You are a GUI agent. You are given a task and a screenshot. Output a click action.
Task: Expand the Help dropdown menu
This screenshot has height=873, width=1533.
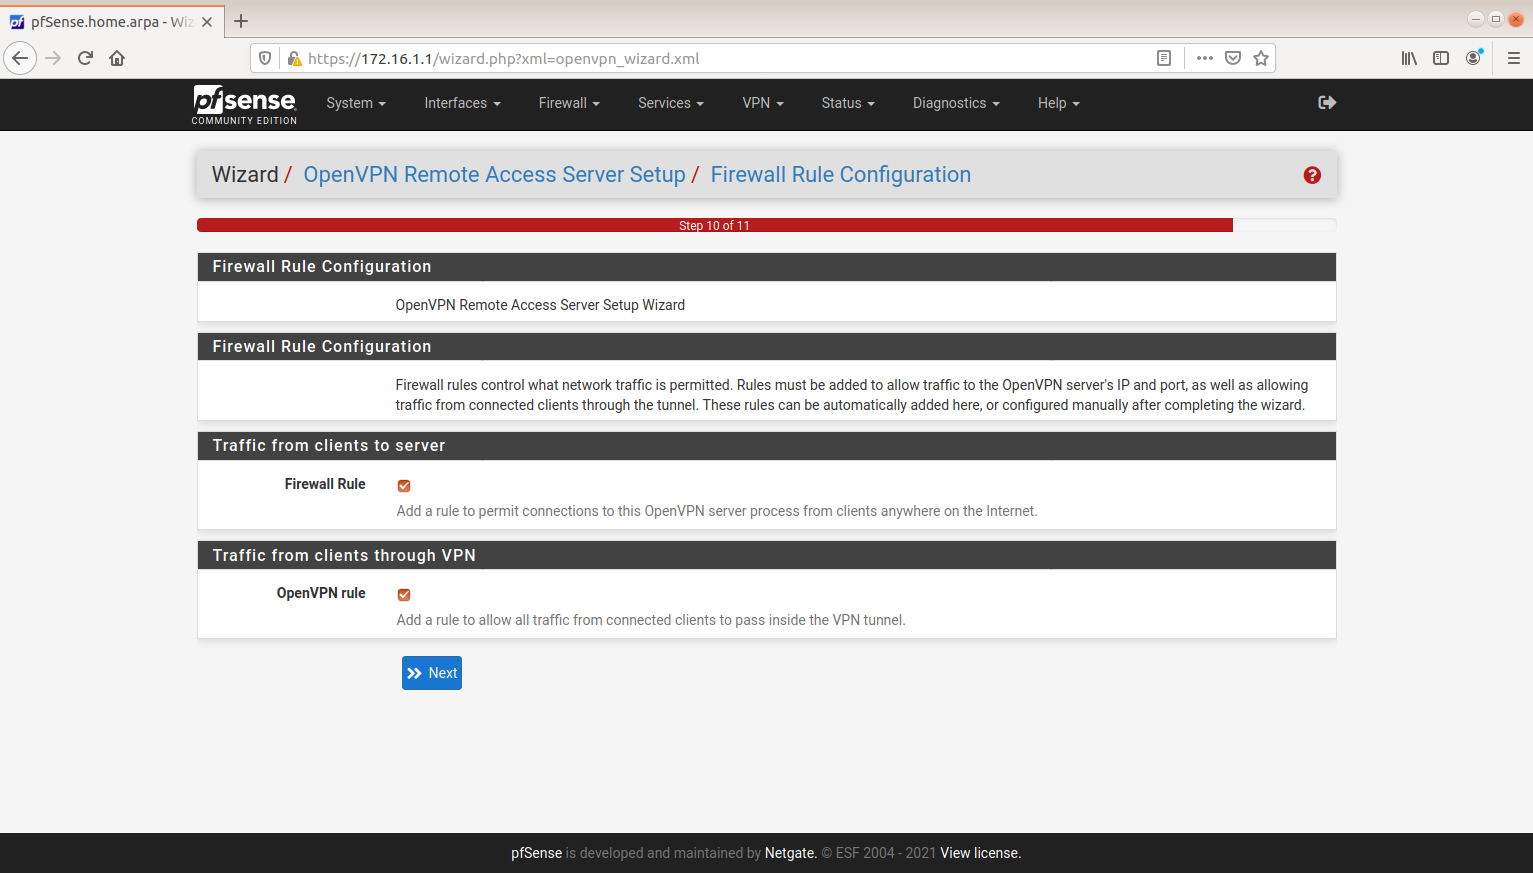(x=1059, y=103)
